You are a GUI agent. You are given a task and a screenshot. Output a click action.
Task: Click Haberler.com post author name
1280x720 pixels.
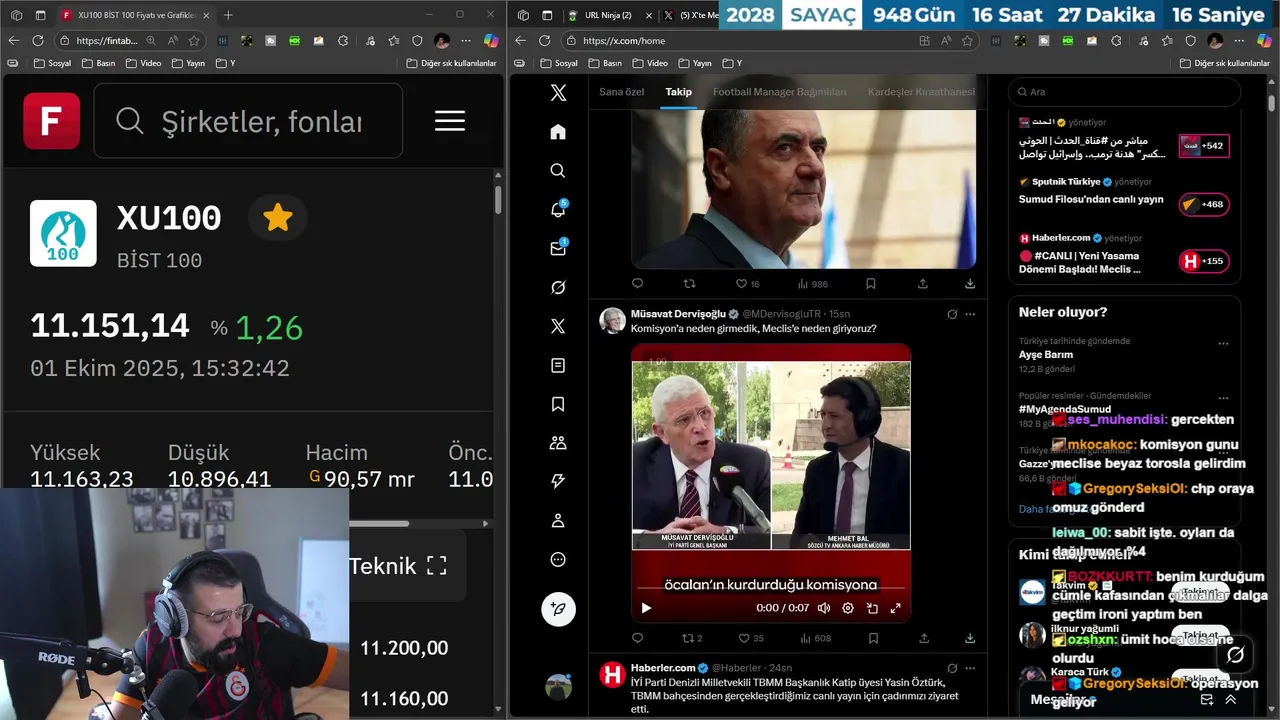tap(663, 668)
